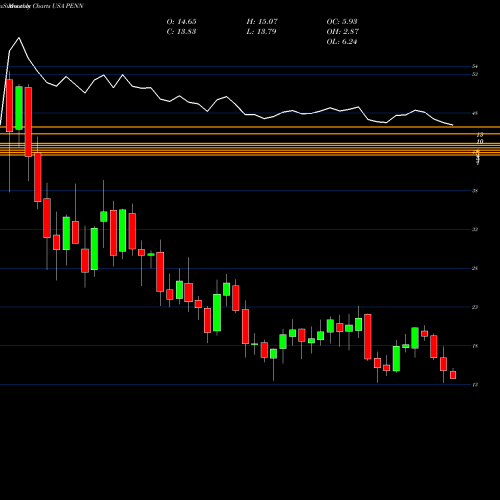Viewport: 500px width, 500px height.
Task: Click the price axis label '32'
Action: [475, 229]
